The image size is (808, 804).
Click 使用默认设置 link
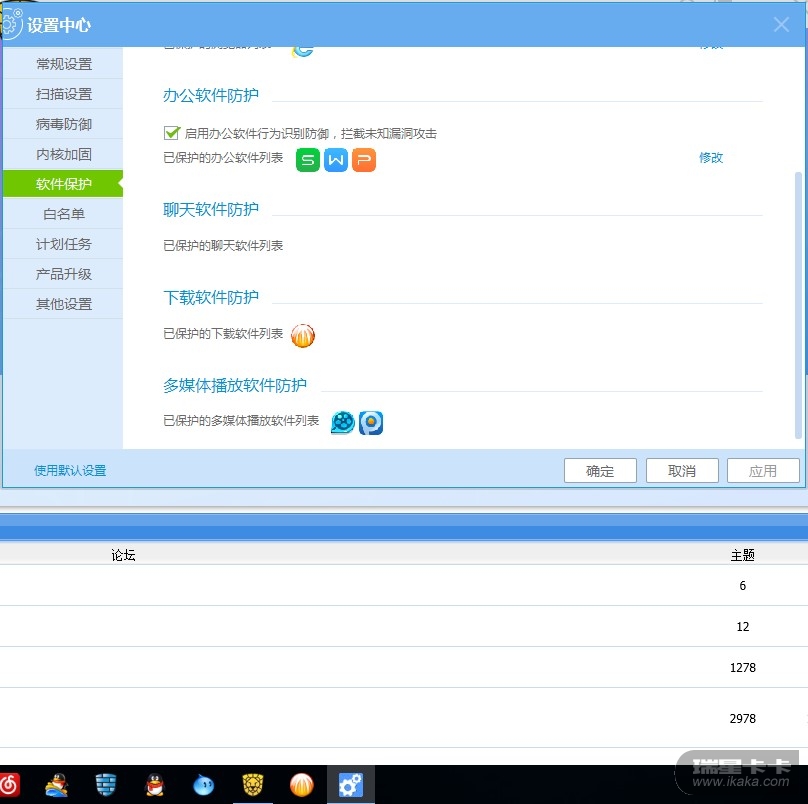(70, 470)
